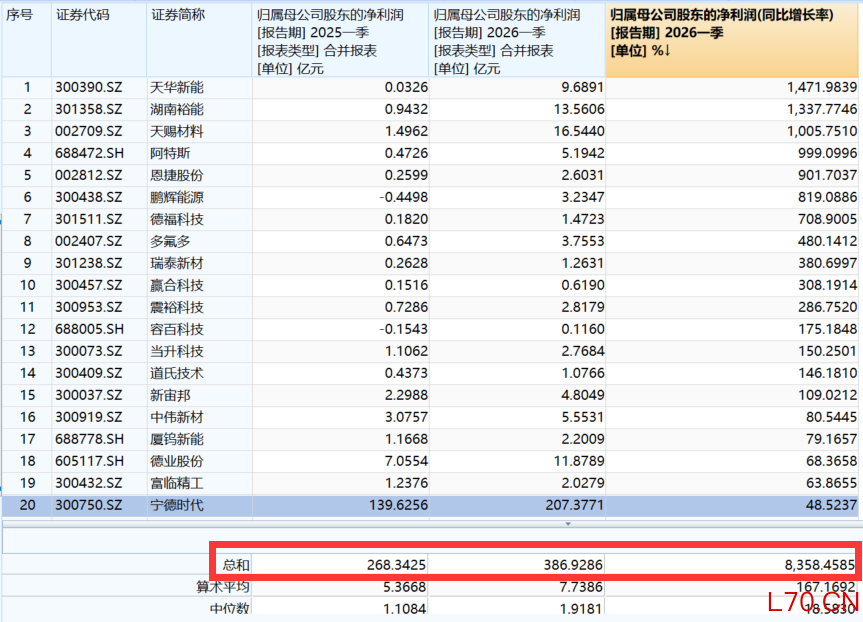Viewport: 863px width, 622px height.
Task: Select the 恩捷股份 name cell
Action: coord(177,176)
